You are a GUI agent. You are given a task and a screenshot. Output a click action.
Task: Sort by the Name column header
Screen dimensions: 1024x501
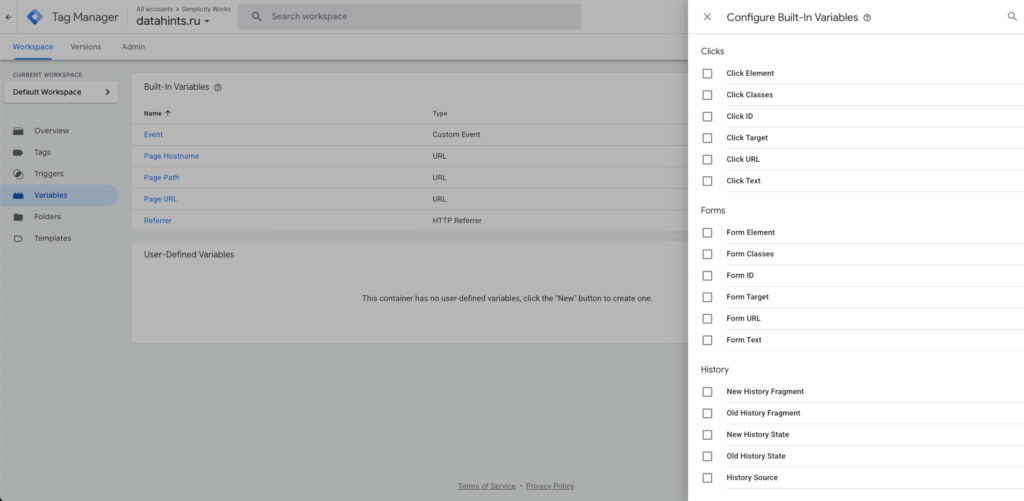152,113
